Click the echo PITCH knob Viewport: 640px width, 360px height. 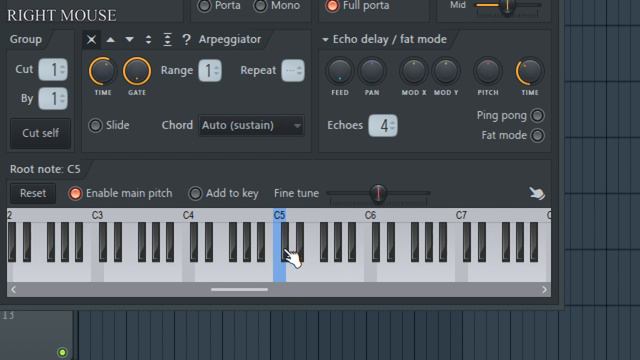click(488, 71)
